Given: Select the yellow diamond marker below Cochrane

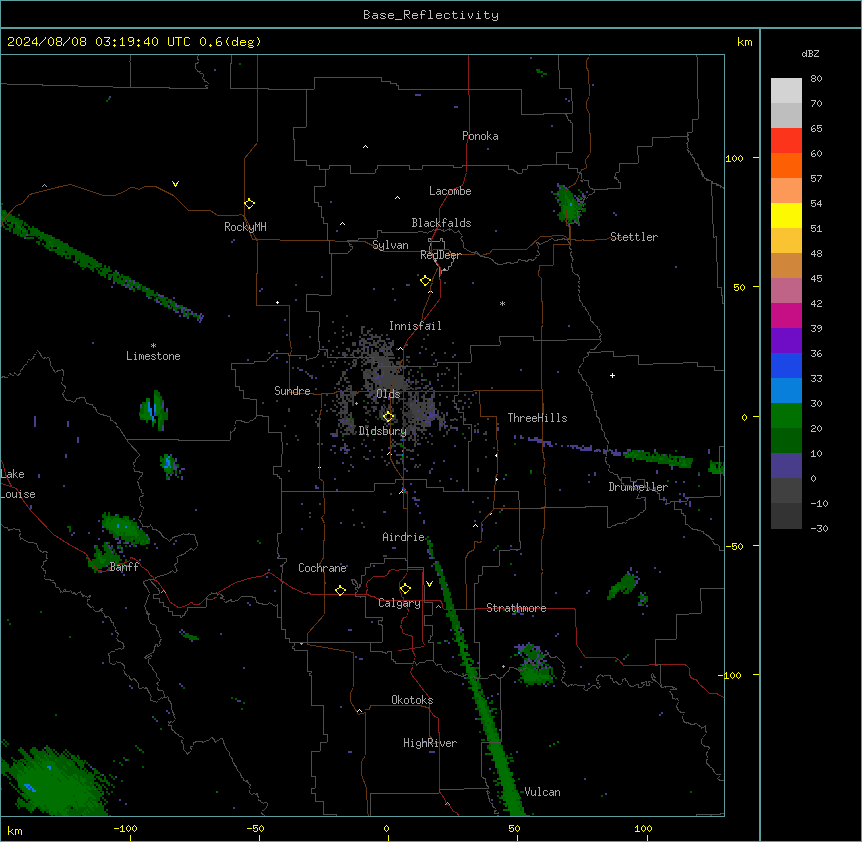Looking at the screenshot, I should 340,590.
